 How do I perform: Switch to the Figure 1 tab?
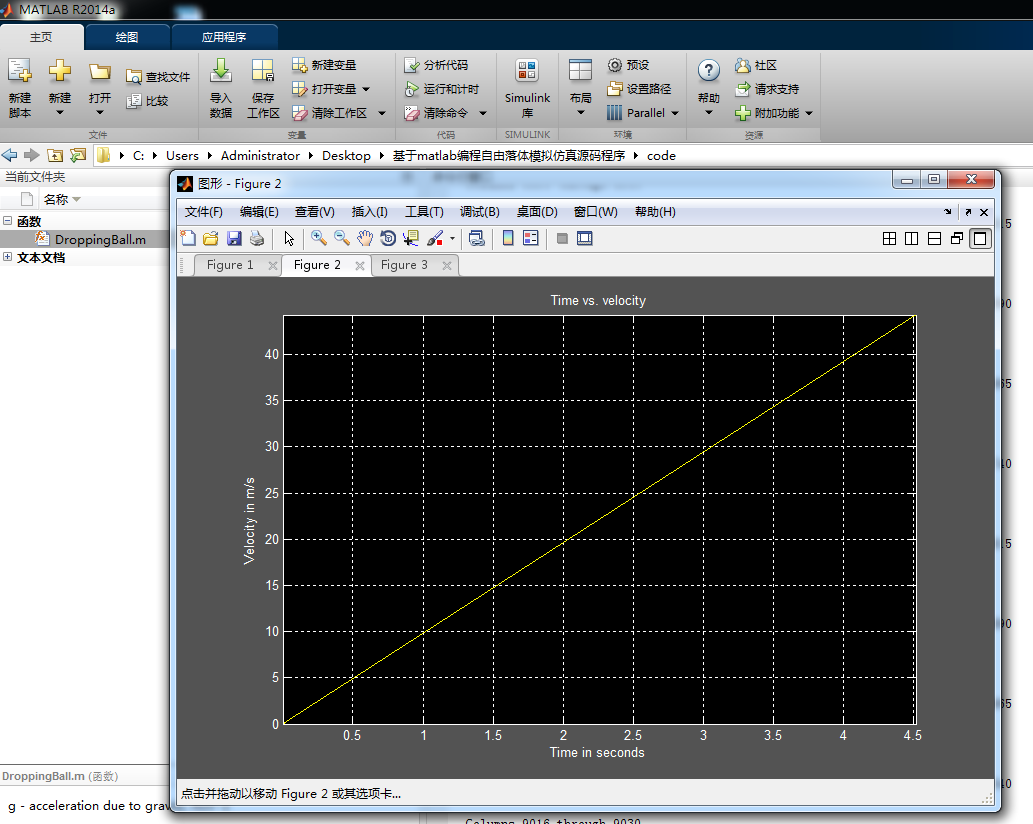230,265
